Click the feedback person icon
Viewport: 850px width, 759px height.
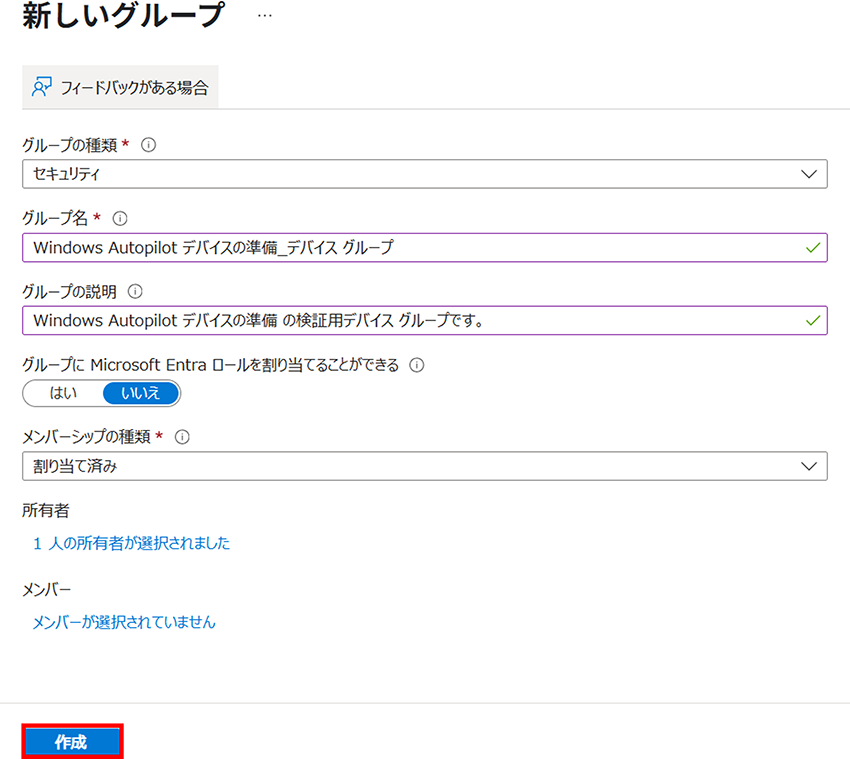tap(42, 87)
